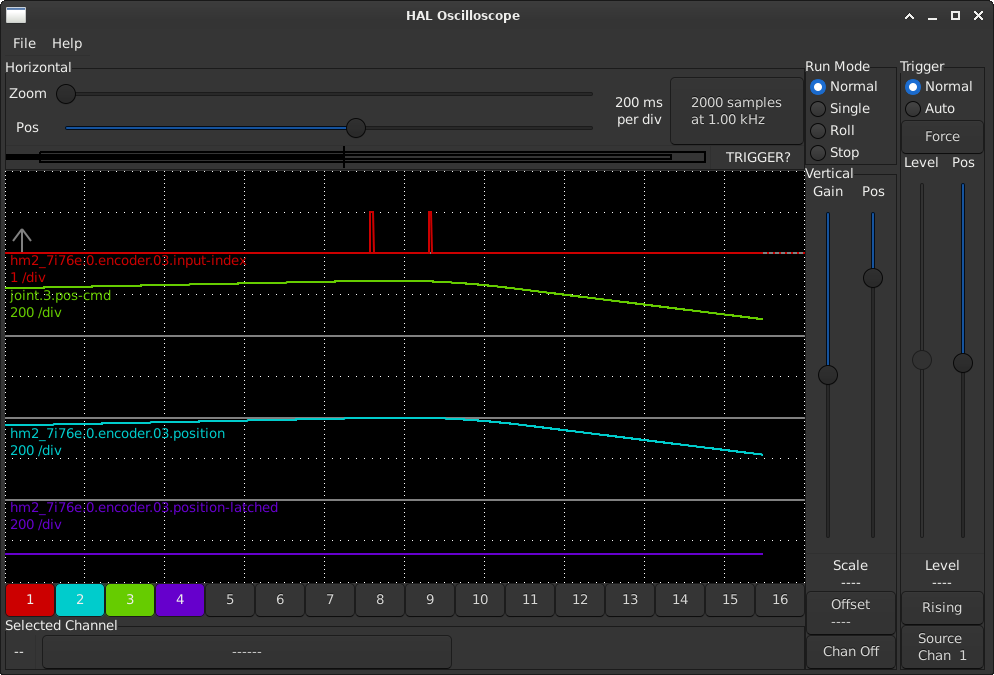Select the green channel 3 button
Viewport: 994px width, 675px height.
tap(130, 600)
